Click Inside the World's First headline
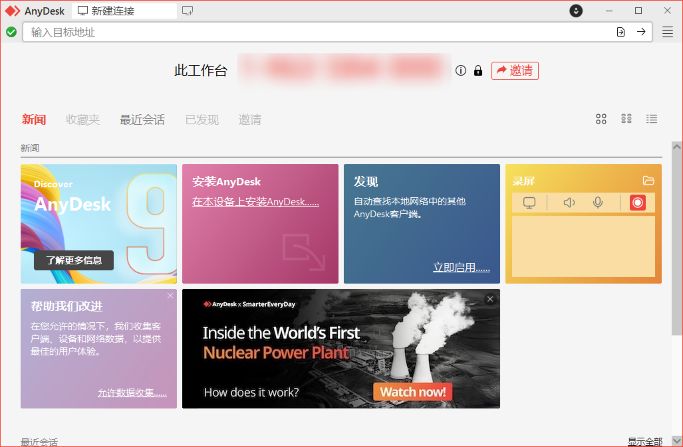This screenshot has height=447, width=683. 281,333
